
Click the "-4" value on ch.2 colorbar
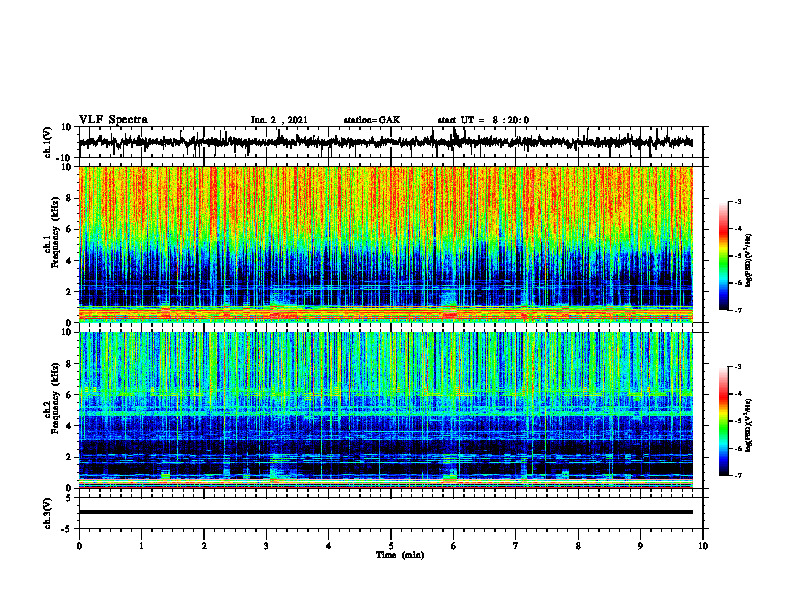[738, 394]
